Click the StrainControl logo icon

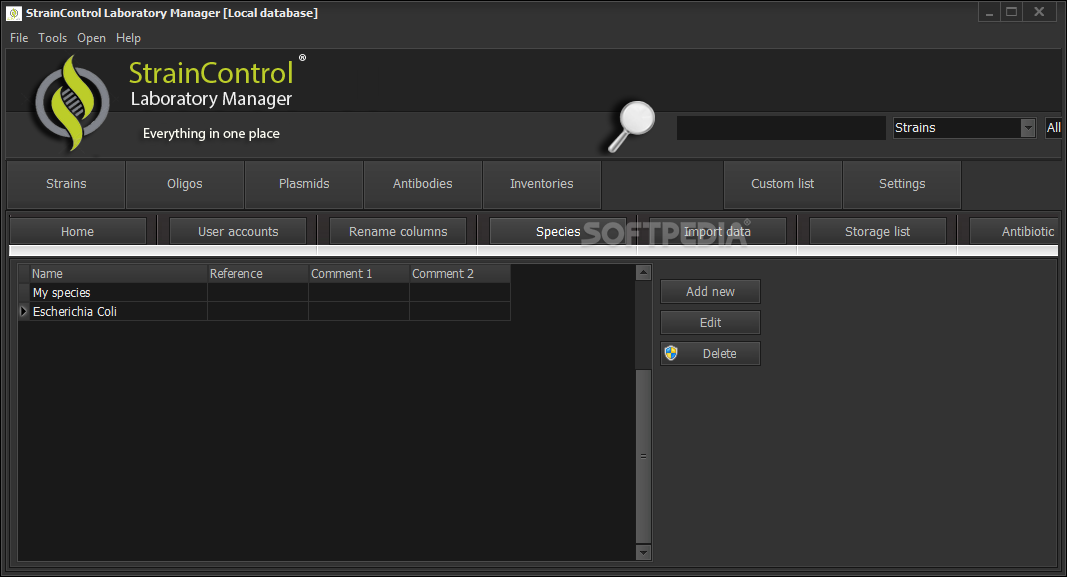coord(72,103)
